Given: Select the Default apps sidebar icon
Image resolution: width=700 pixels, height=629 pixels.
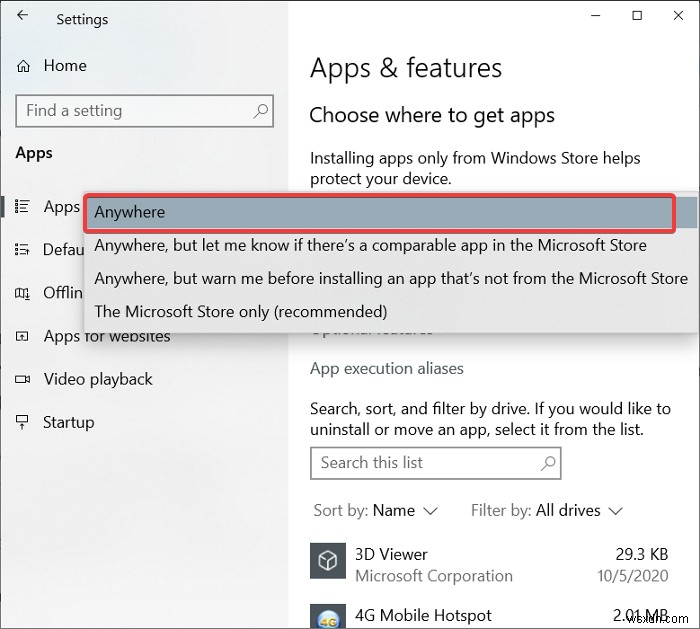Looking at the screenshot, I should coord(22,249).
